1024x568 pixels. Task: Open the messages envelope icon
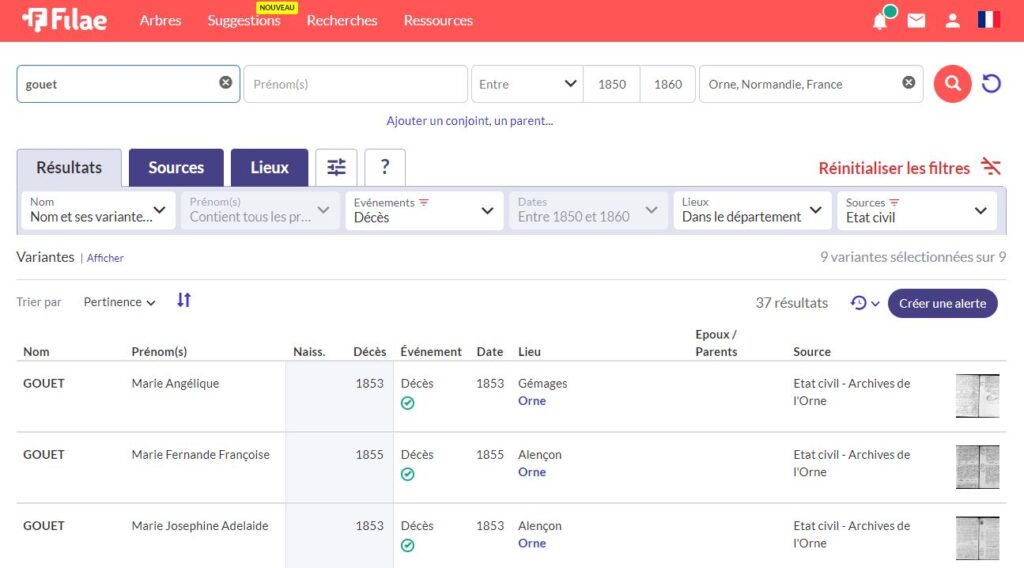pos(916,21)
